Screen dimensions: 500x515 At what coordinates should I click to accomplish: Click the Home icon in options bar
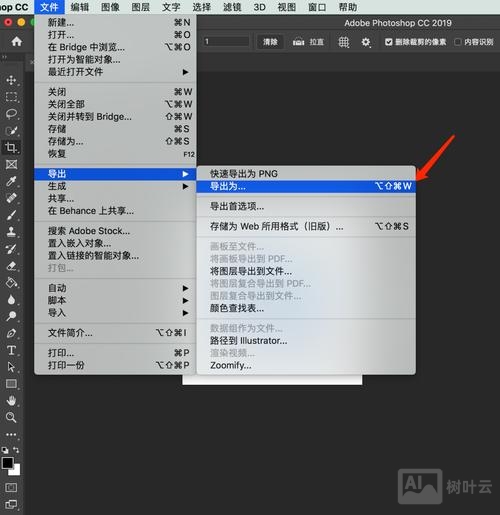16,41
